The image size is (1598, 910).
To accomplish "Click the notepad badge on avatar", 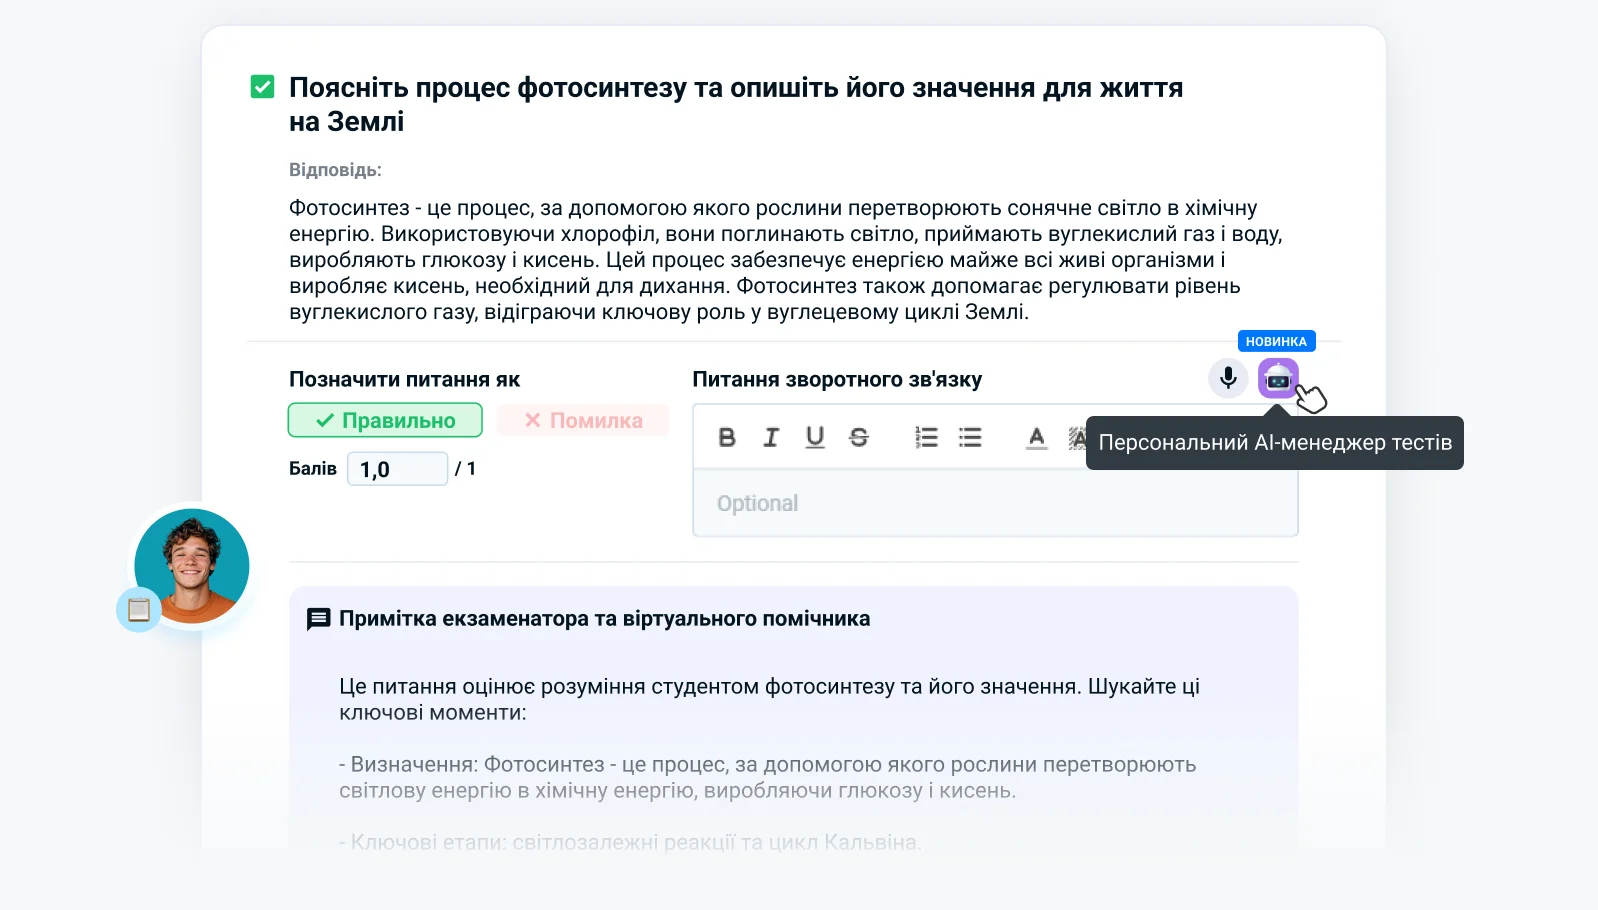I will click(x=139, y=609).
